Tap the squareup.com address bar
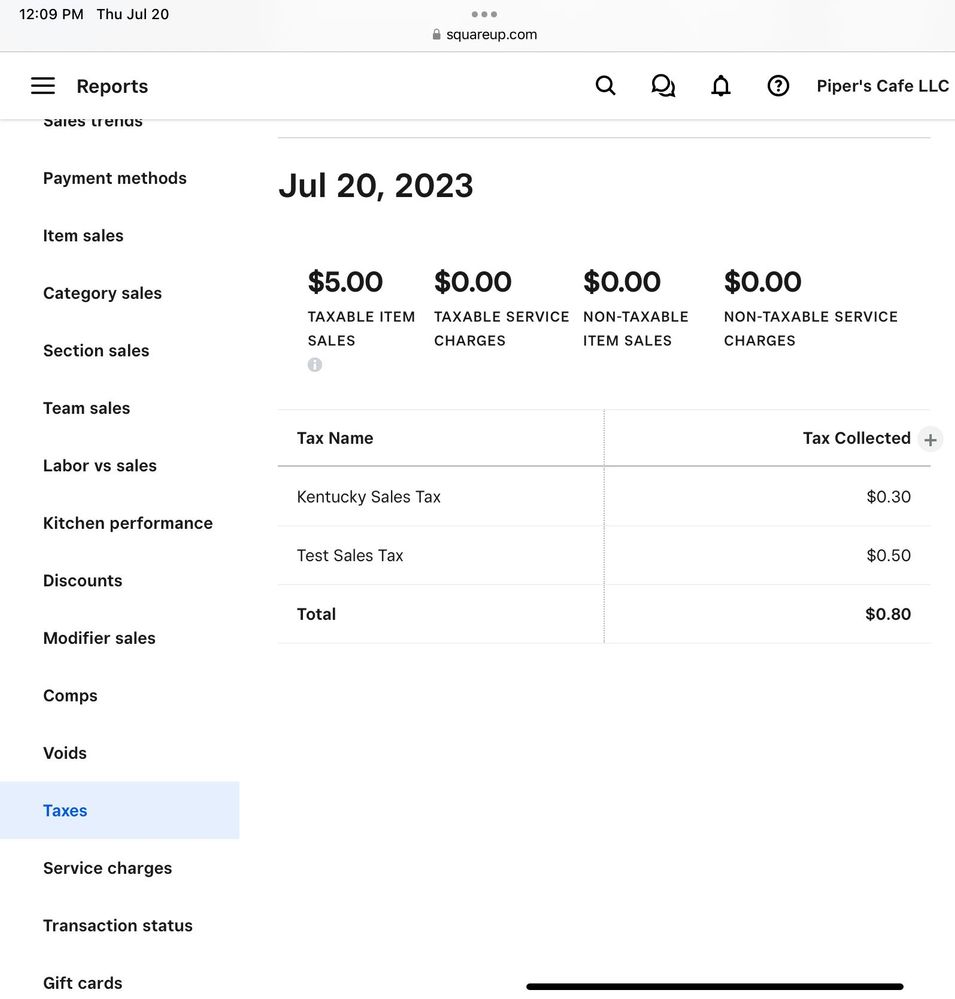 (x=485, y=35)
